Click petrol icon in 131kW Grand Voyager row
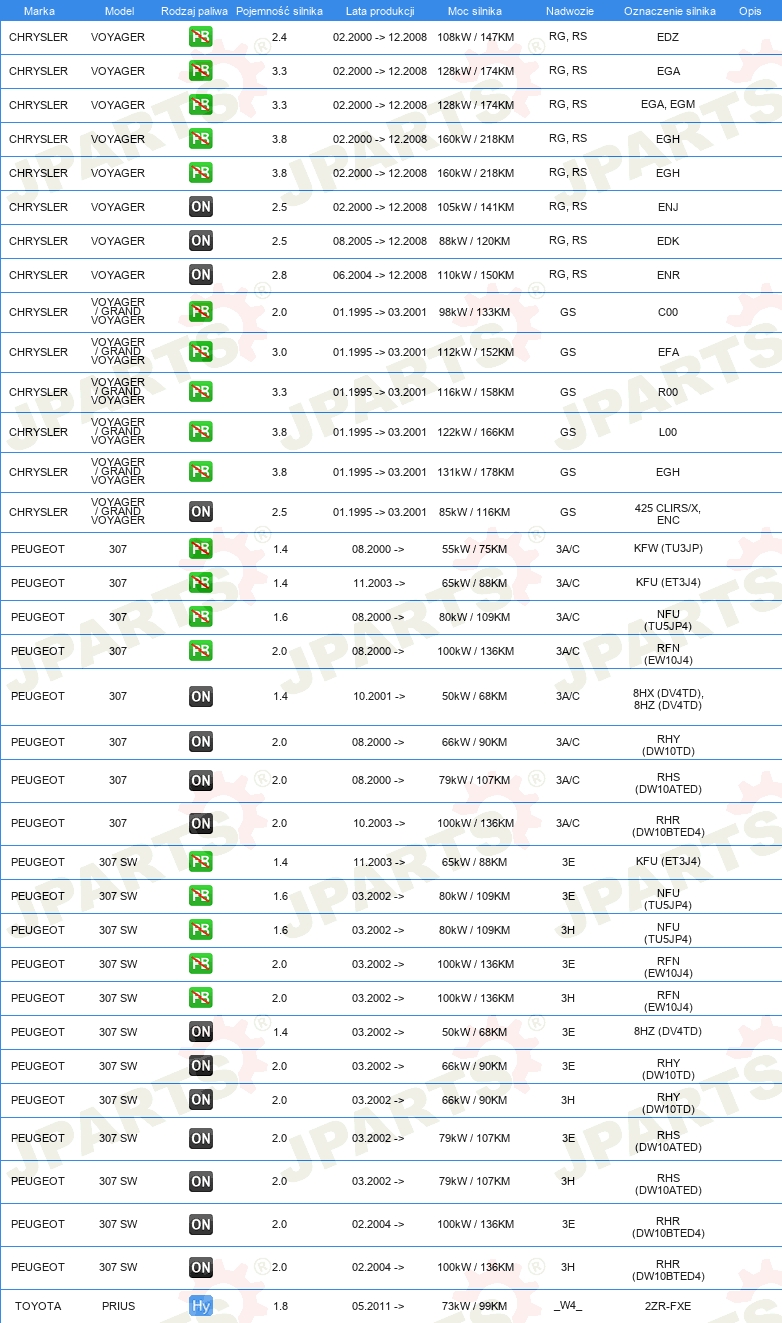The height and width of the screenshot is (1323, 782). click(x=201, y=472)
